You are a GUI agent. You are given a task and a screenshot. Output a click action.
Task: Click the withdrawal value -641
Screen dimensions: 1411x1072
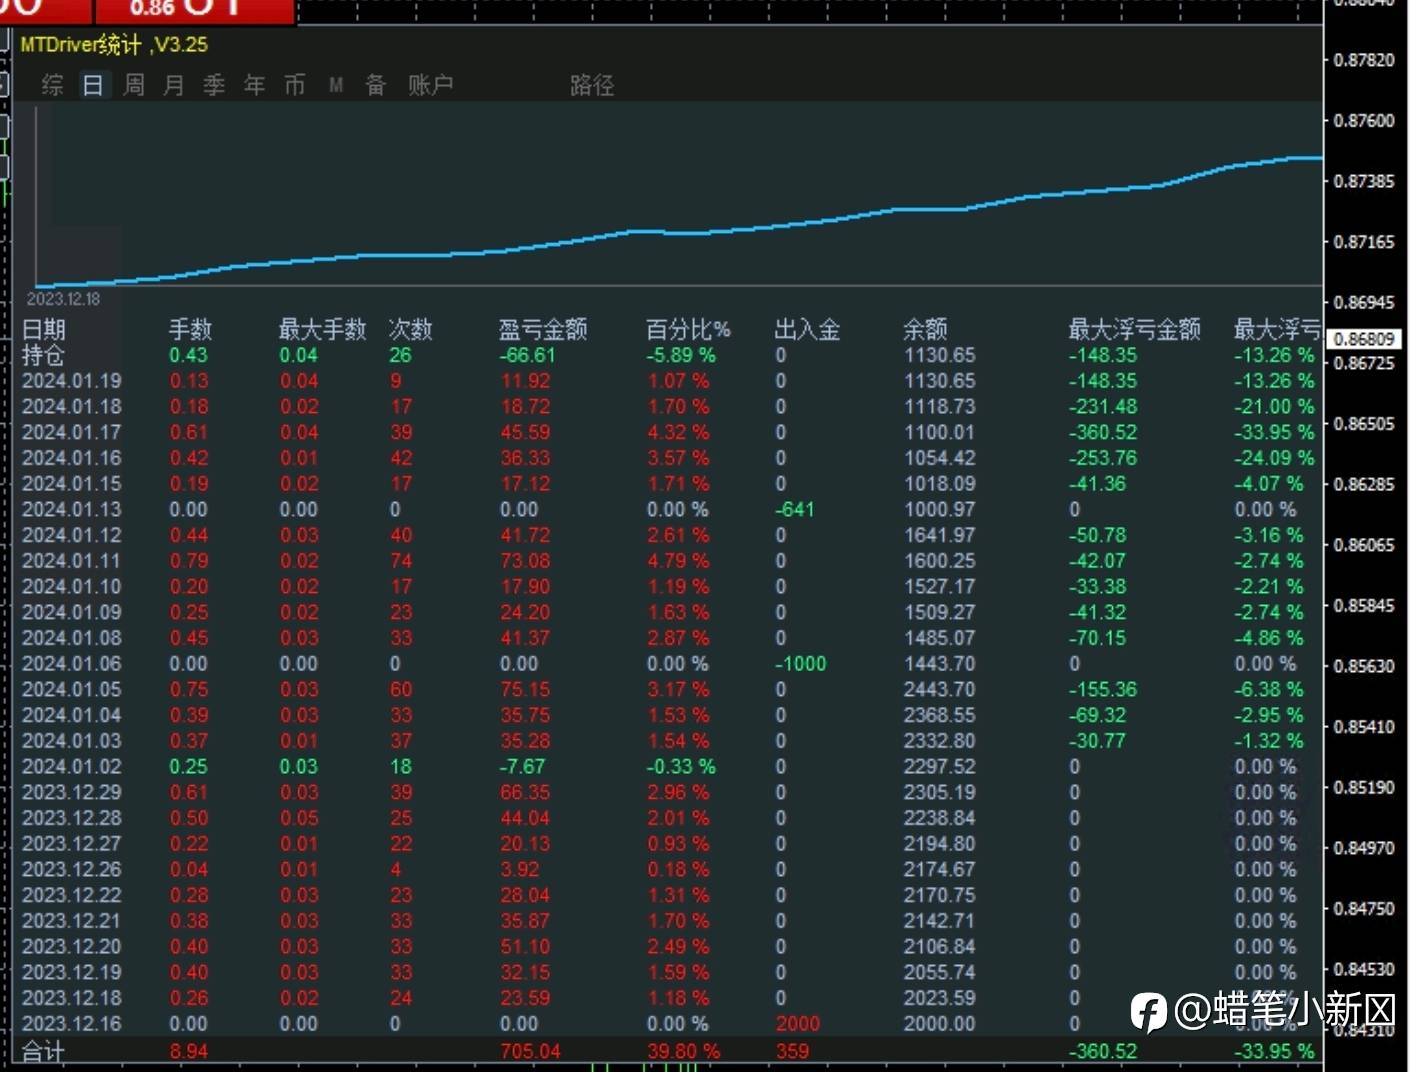pyautogui.click(x=795, y=509)
